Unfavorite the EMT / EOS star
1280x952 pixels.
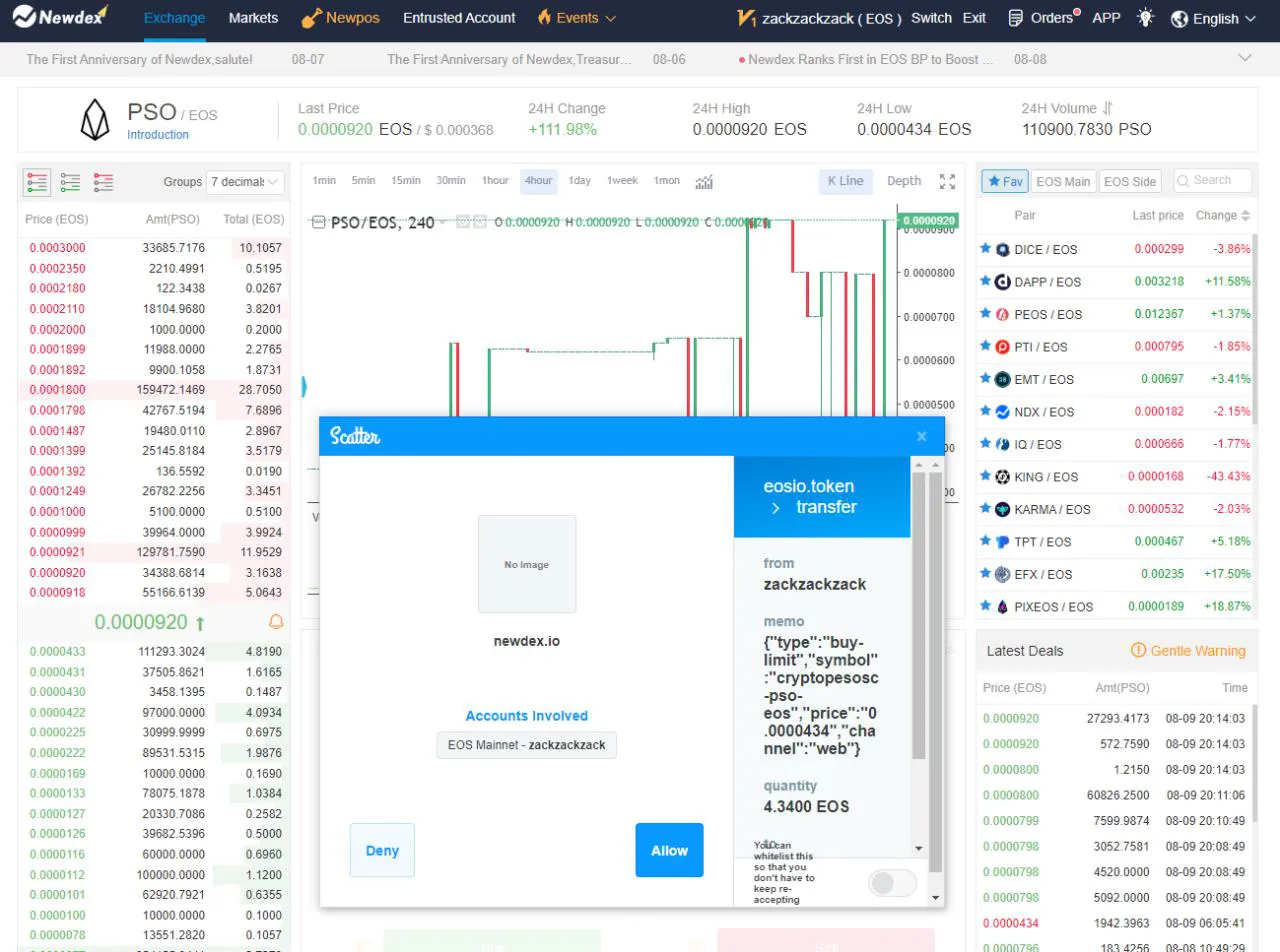click(x=985, y=379)
